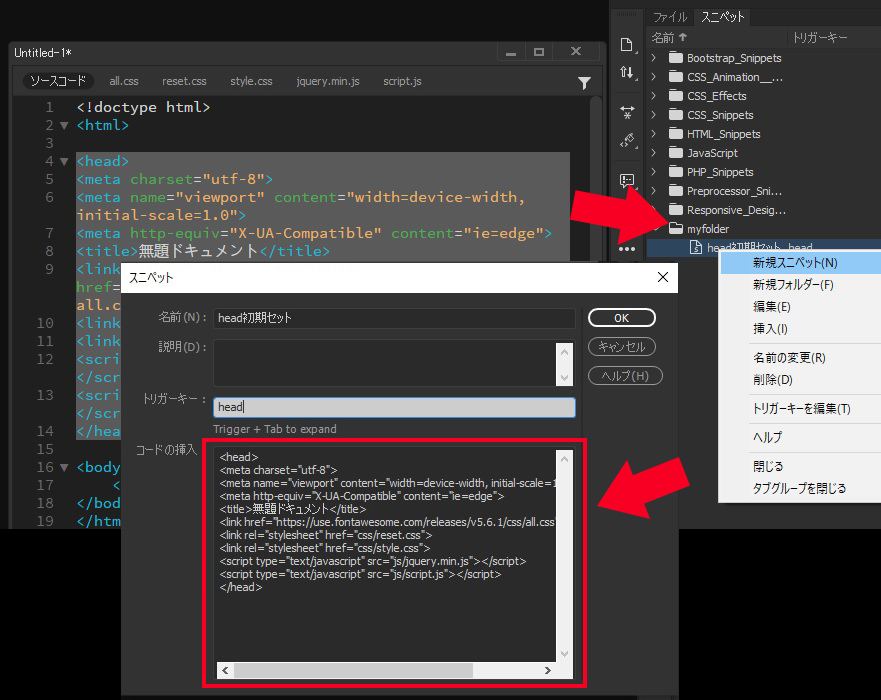This screenshot has height=700, width=881.
Task: Switch to the スニペット panel tab
Action: point(723,17)
